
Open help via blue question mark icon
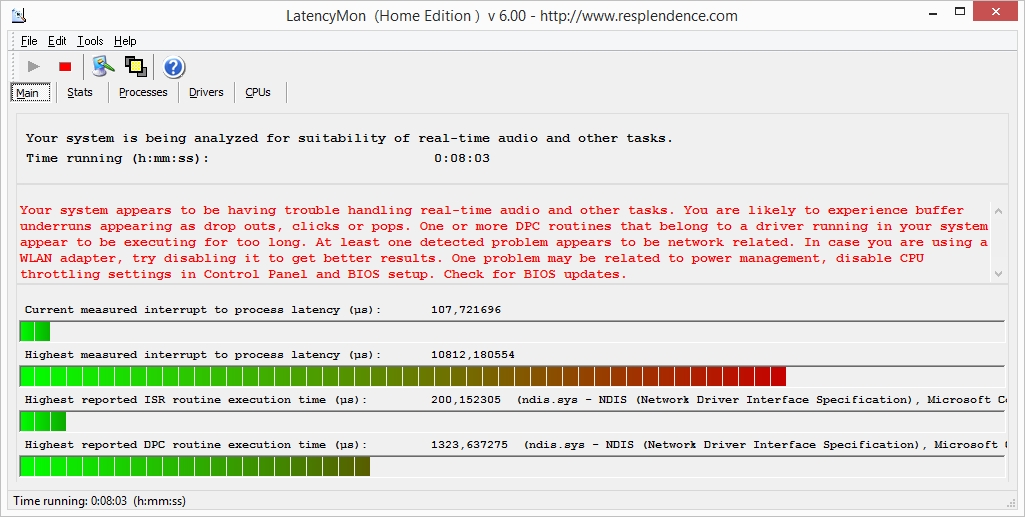pyautogui.click(x=173, y=67)
